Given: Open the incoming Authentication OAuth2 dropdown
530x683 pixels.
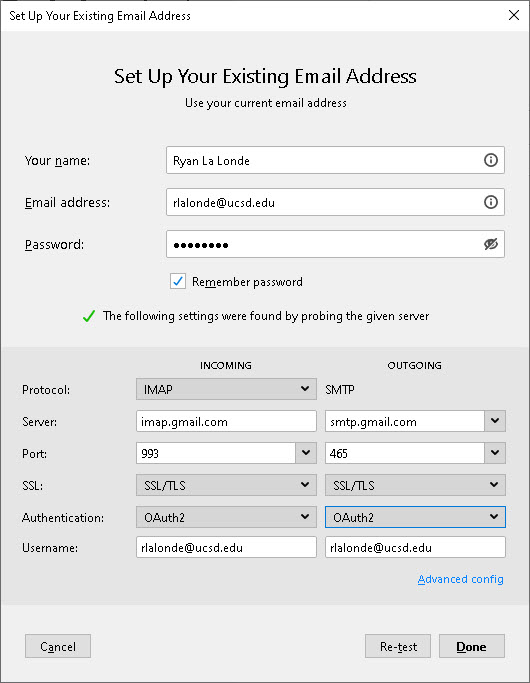Looking at the screenshot, I should (x=226, y=517).
